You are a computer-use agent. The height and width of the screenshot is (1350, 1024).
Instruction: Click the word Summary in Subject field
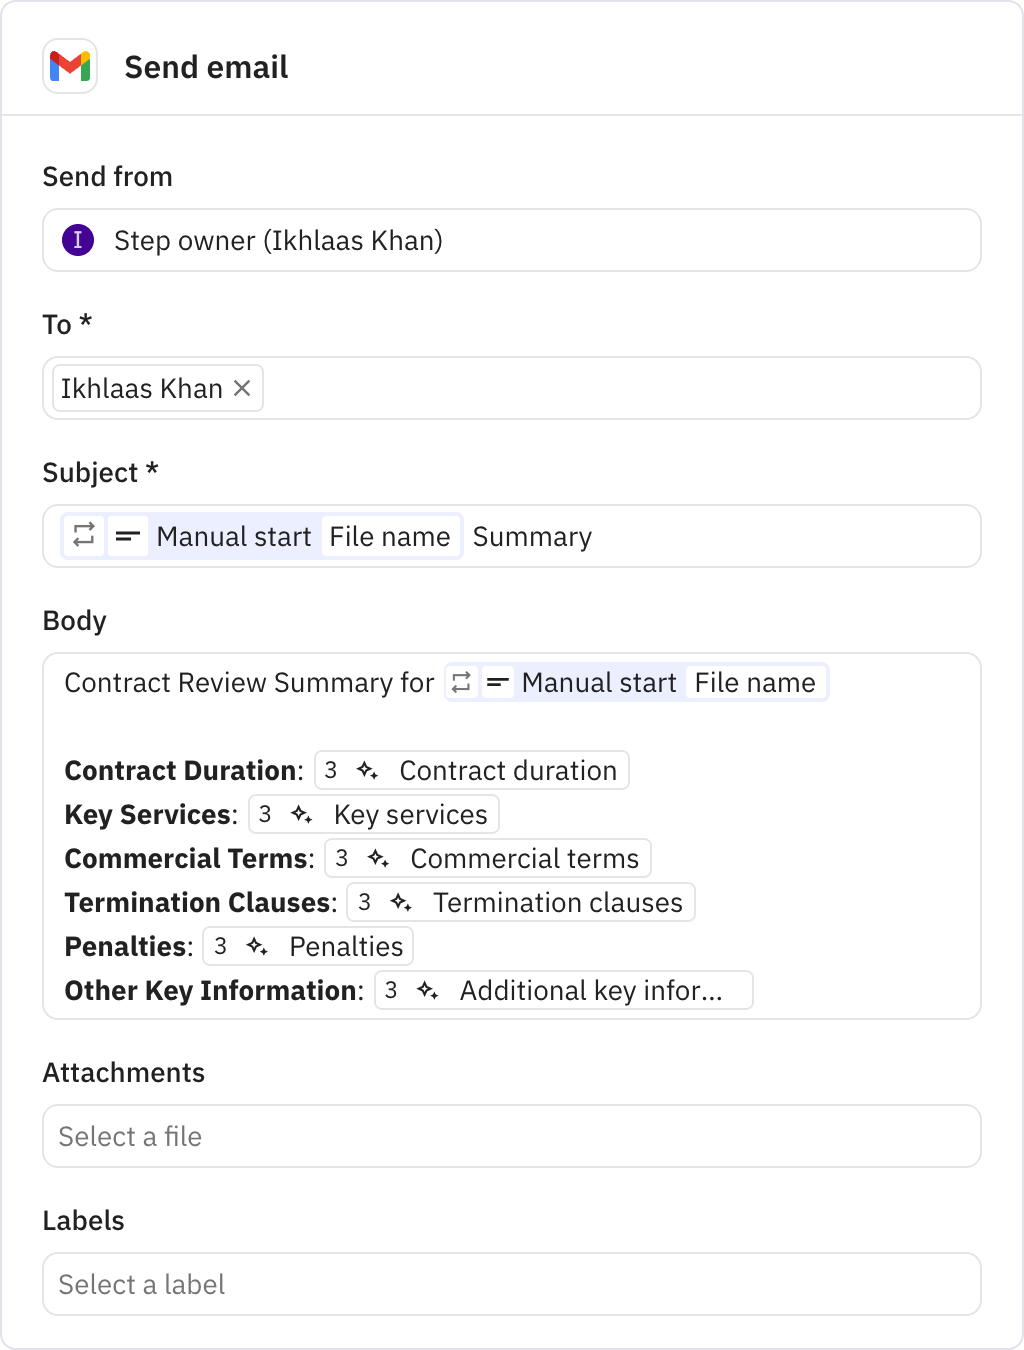coord(532,537)
